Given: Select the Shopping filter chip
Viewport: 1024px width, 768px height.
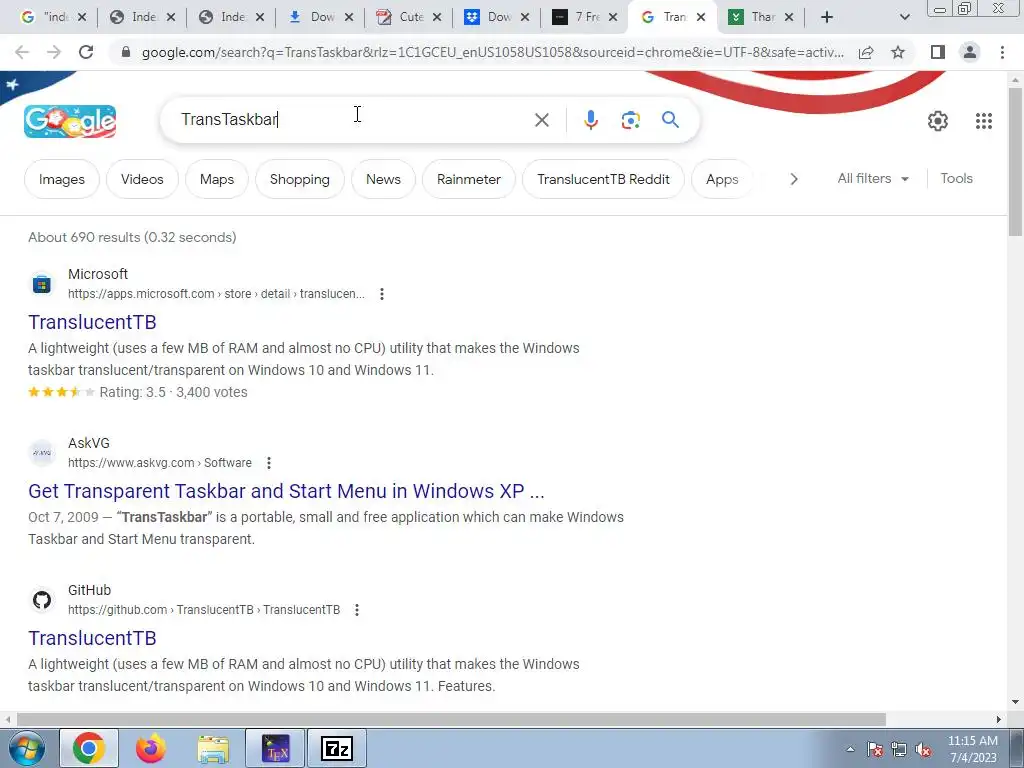Looking at the screenshot, I should point(300,179).
